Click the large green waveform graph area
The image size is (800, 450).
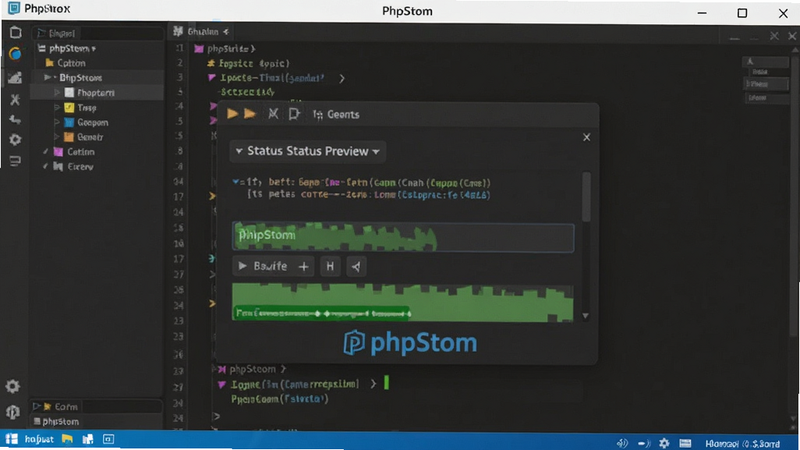point(403,302)
